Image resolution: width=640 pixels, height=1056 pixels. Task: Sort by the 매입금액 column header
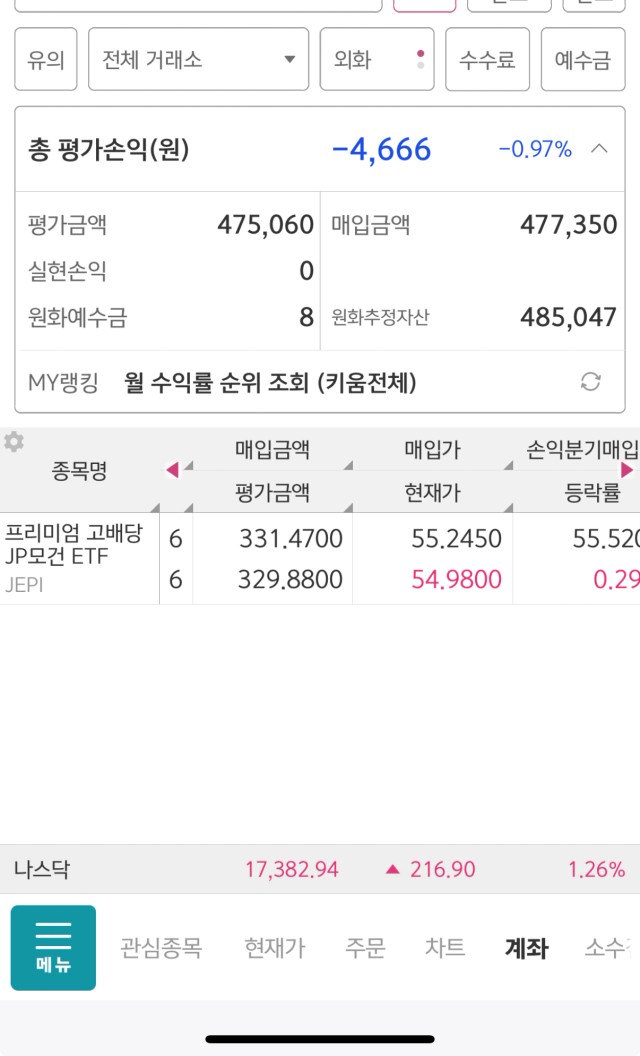click(x=272, y=449)
